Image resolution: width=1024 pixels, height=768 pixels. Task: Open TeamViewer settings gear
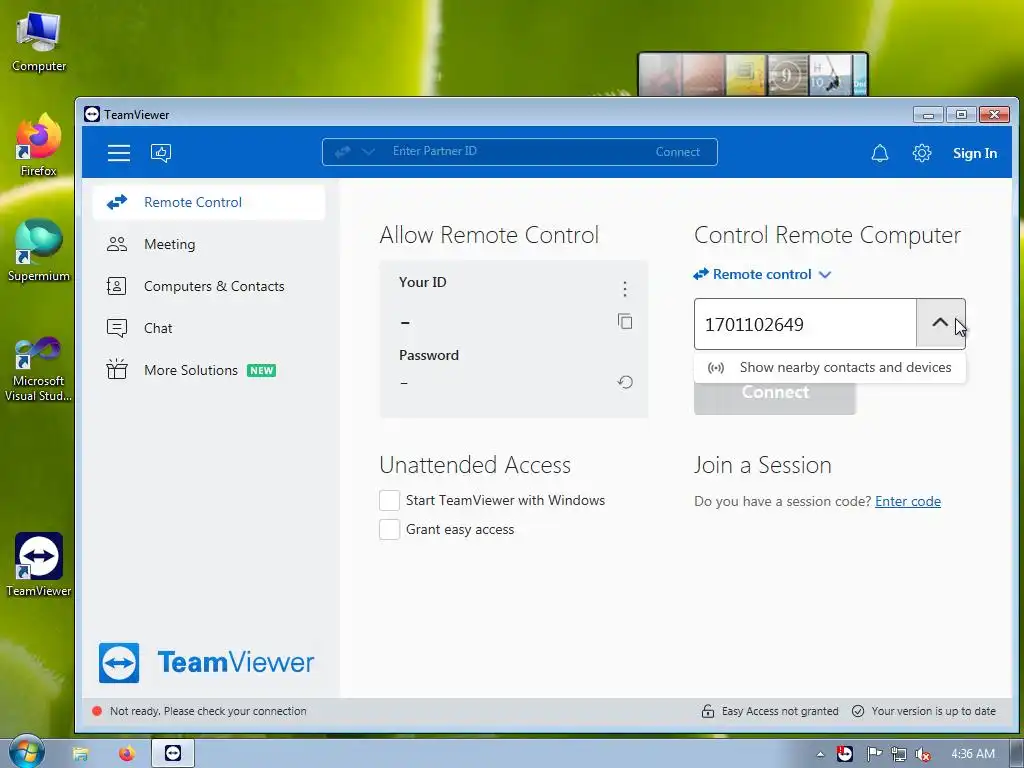pos(921,153)
